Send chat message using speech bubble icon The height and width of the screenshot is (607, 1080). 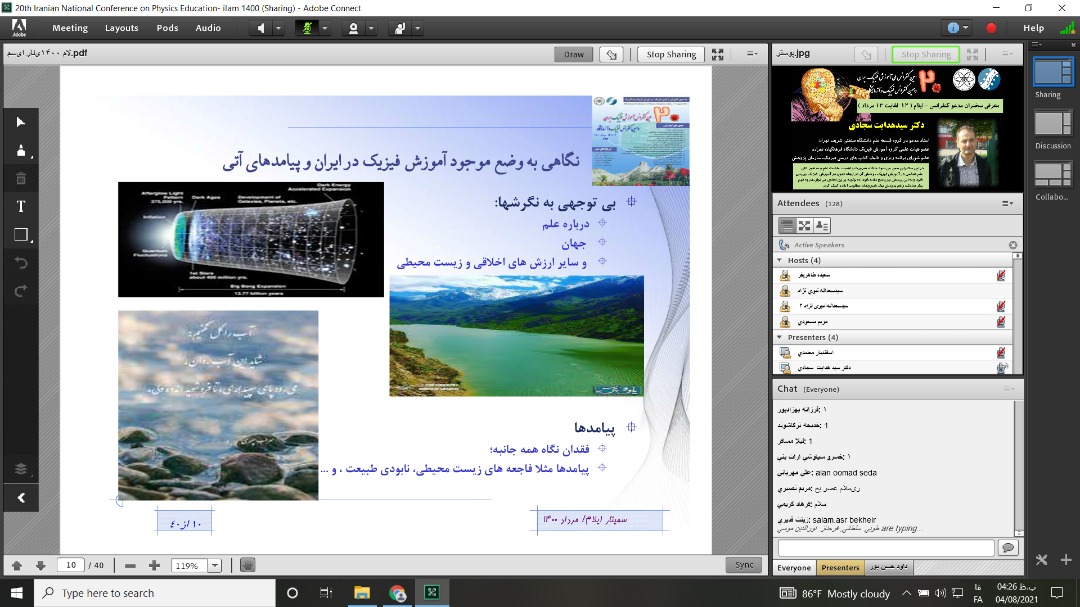click(1007, 548)
